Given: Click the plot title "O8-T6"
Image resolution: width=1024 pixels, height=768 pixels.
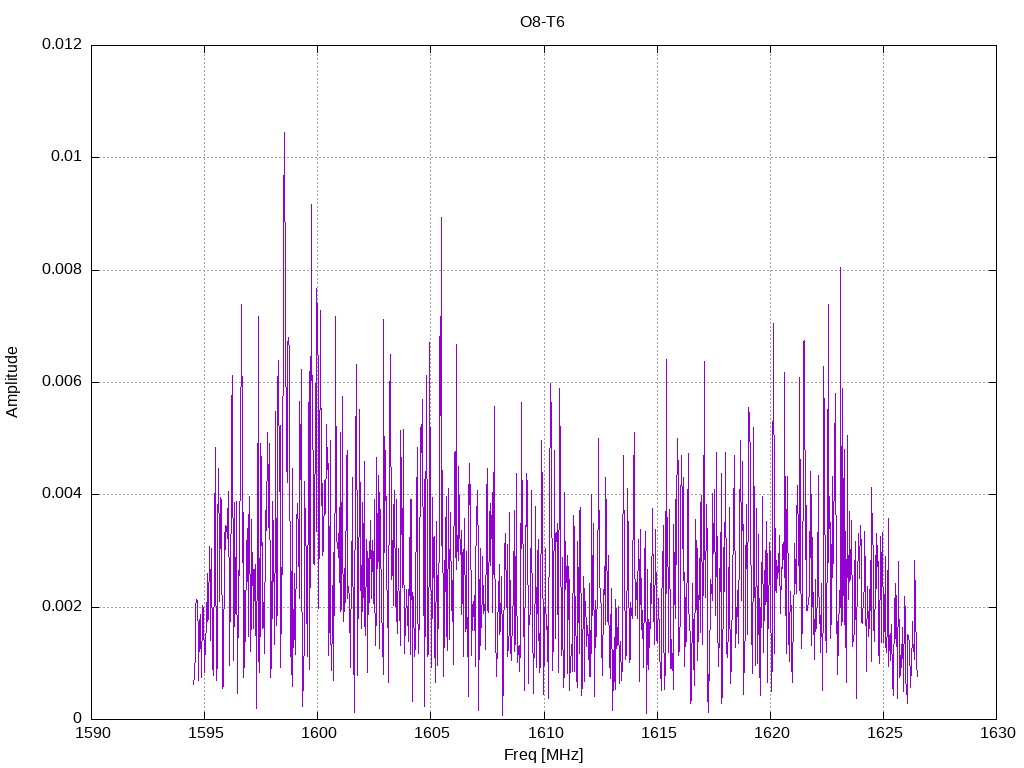Looking at the screenshot, I should click(x=542, y=22).
